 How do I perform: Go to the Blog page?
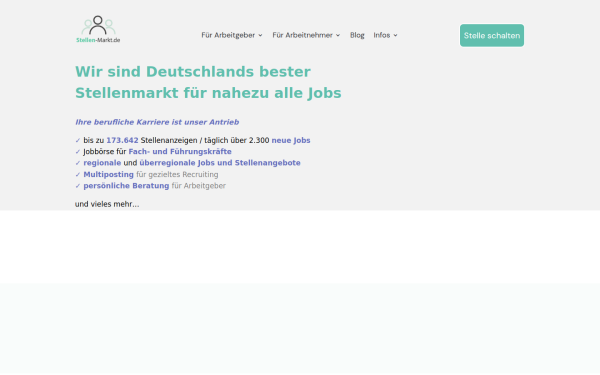[357, 35]
